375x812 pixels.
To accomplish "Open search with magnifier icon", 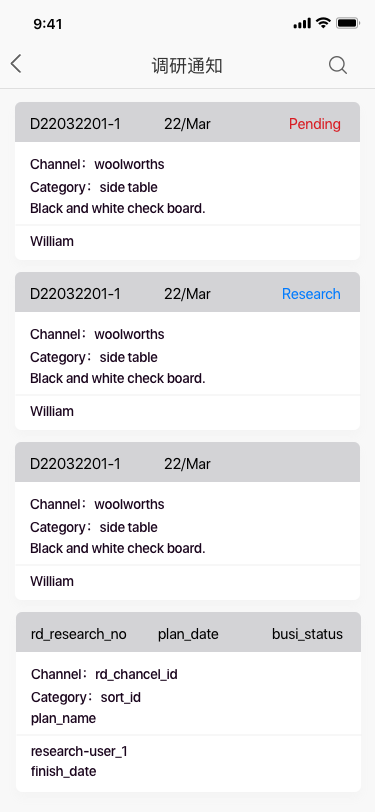I will [x=338, y=65].
